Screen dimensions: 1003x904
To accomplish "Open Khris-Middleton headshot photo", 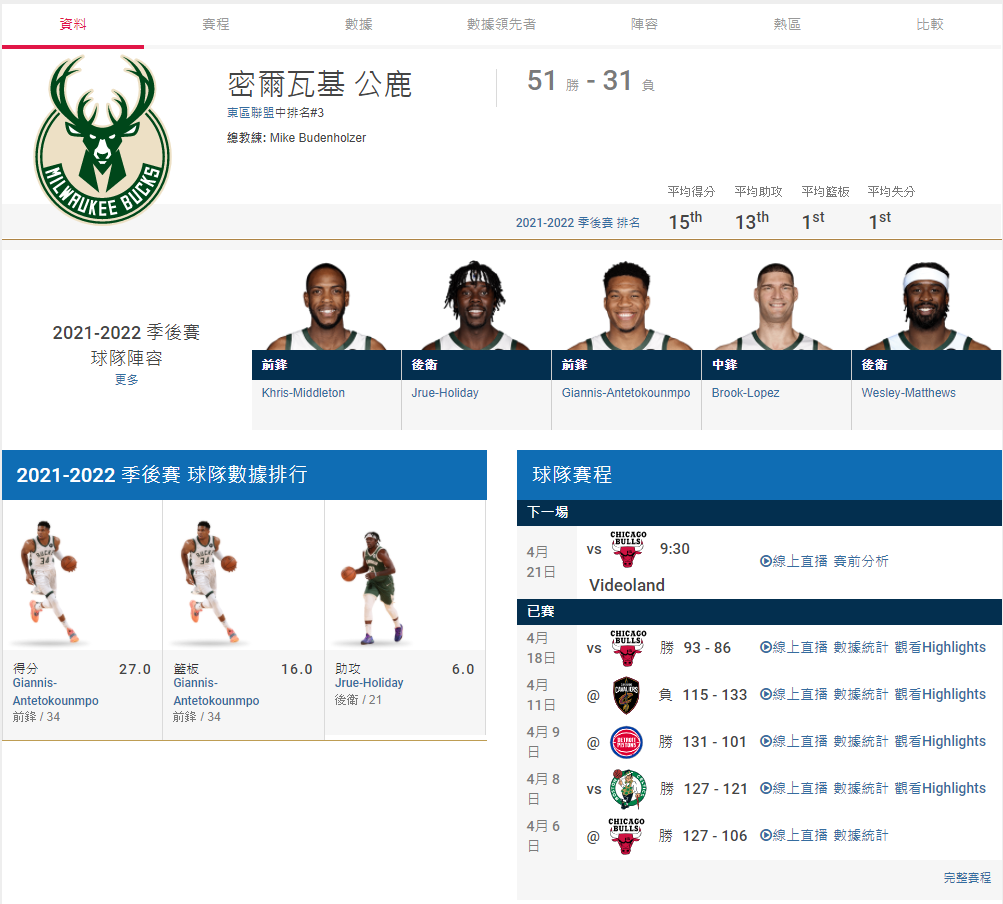I will coord(327,306).
